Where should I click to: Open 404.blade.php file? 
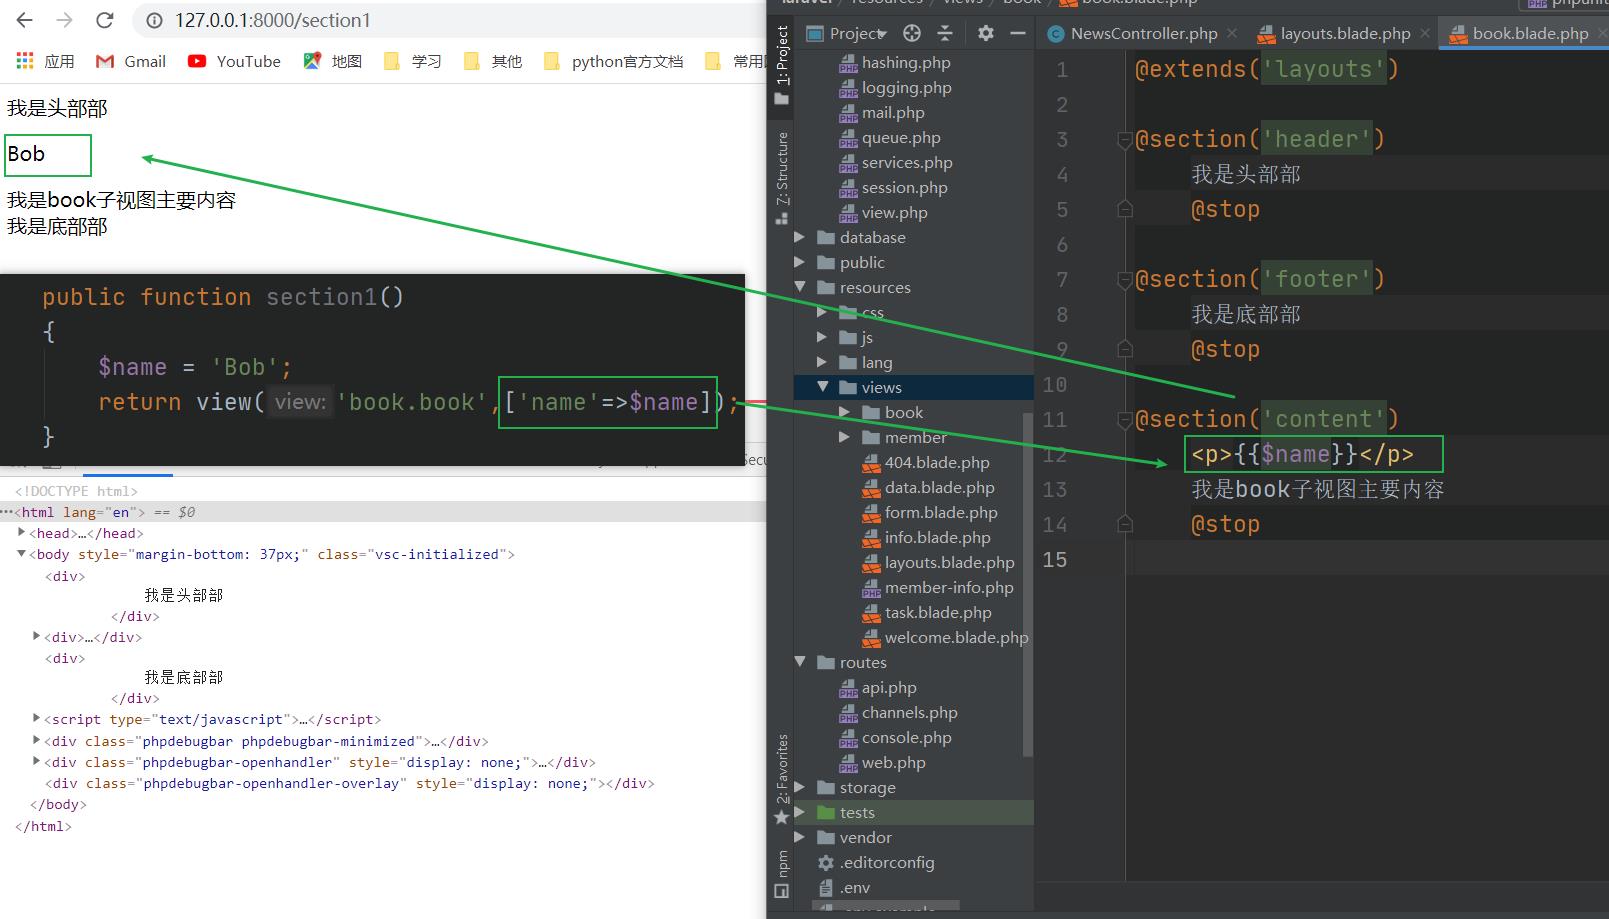[x=926, y=462]
